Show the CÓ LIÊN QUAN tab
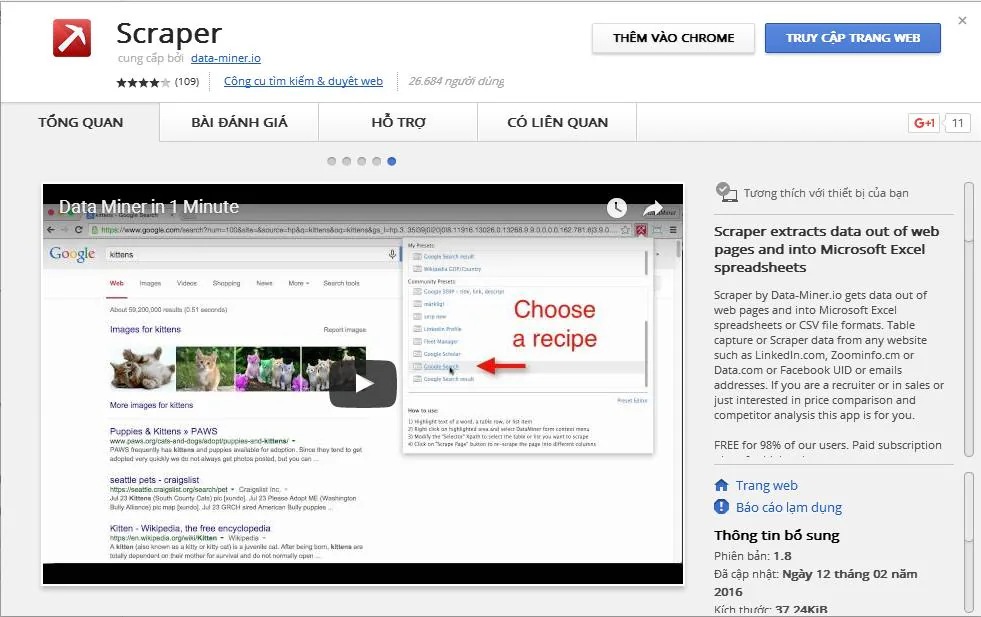Screen dimensions: 981x617 tap(557, 123)
